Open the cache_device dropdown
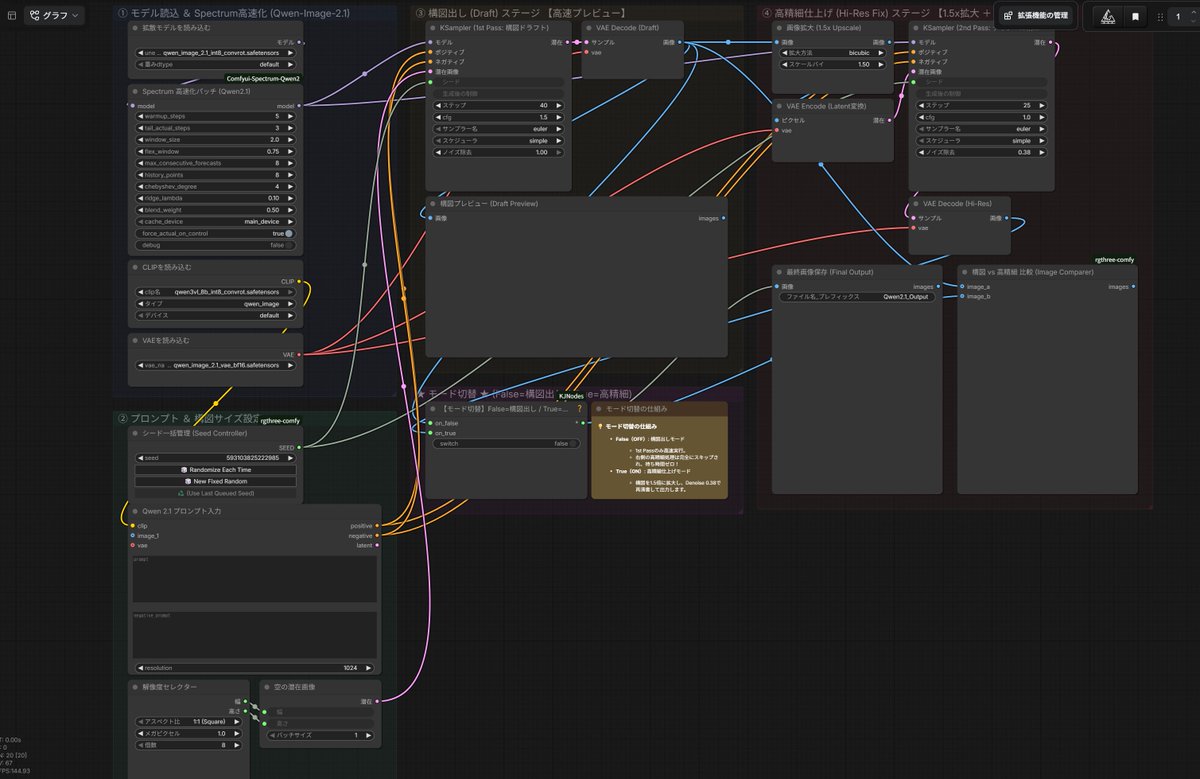The width and height of the screenshot is (1200, 779). 215,221
